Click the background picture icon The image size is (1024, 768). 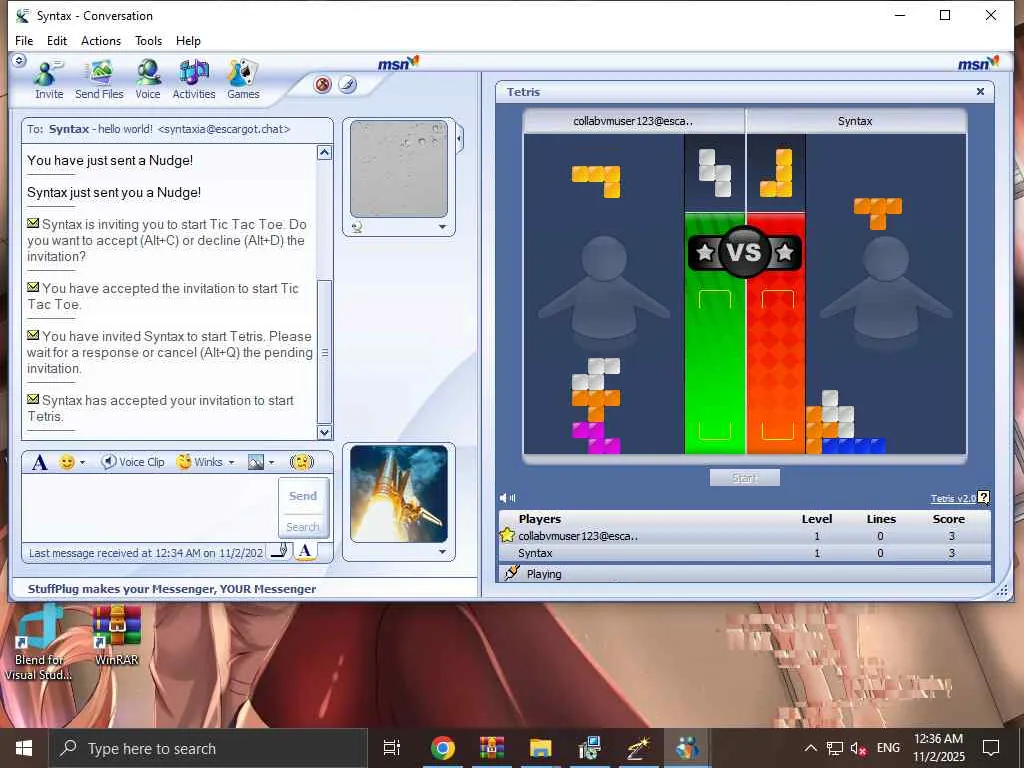tap(256, 462)
